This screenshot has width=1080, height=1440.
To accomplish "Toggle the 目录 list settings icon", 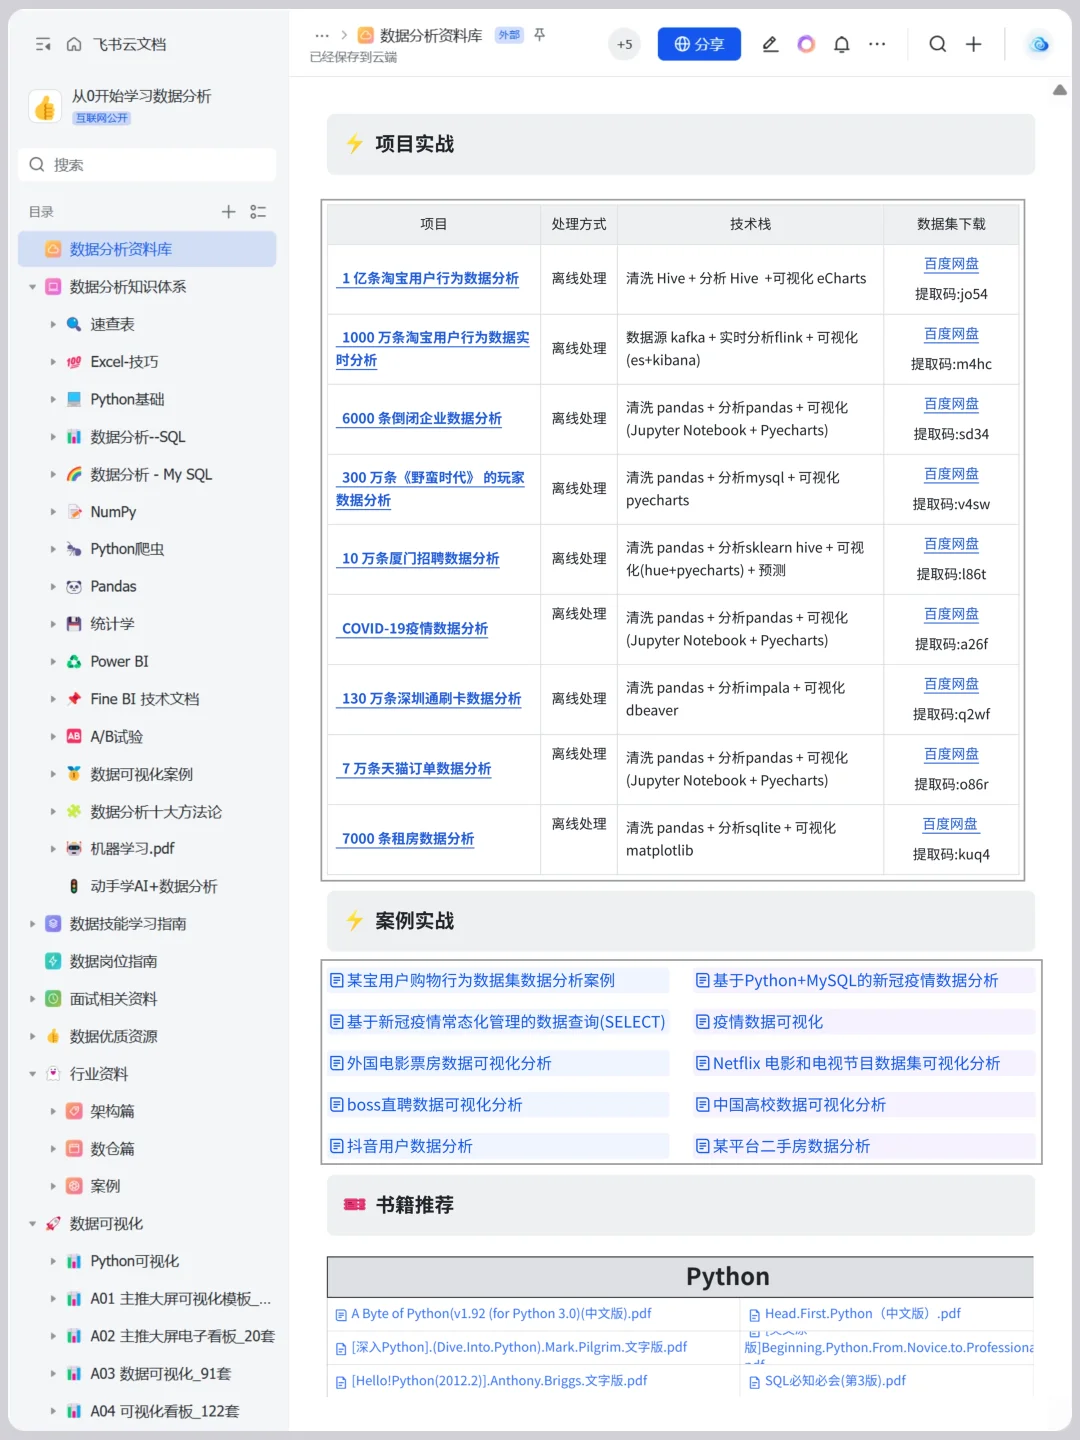I will (x=258, y=211).
